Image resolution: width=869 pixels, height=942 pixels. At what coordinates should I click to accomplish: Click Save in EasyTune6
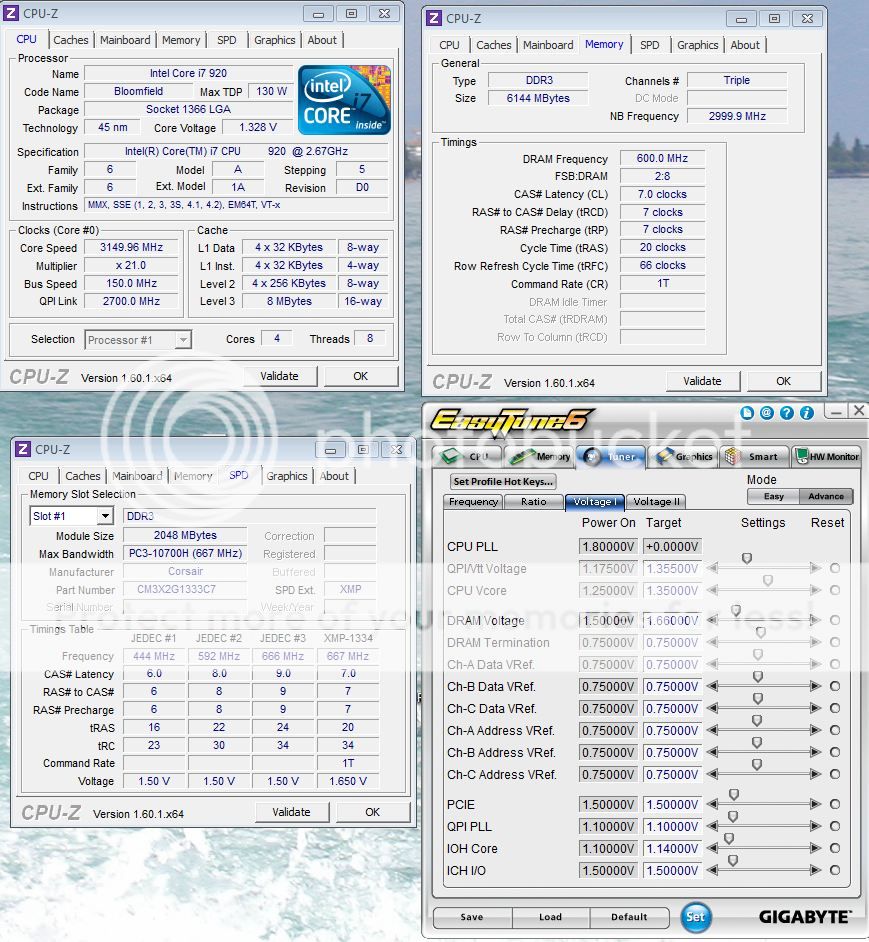(x=472, y=917)
